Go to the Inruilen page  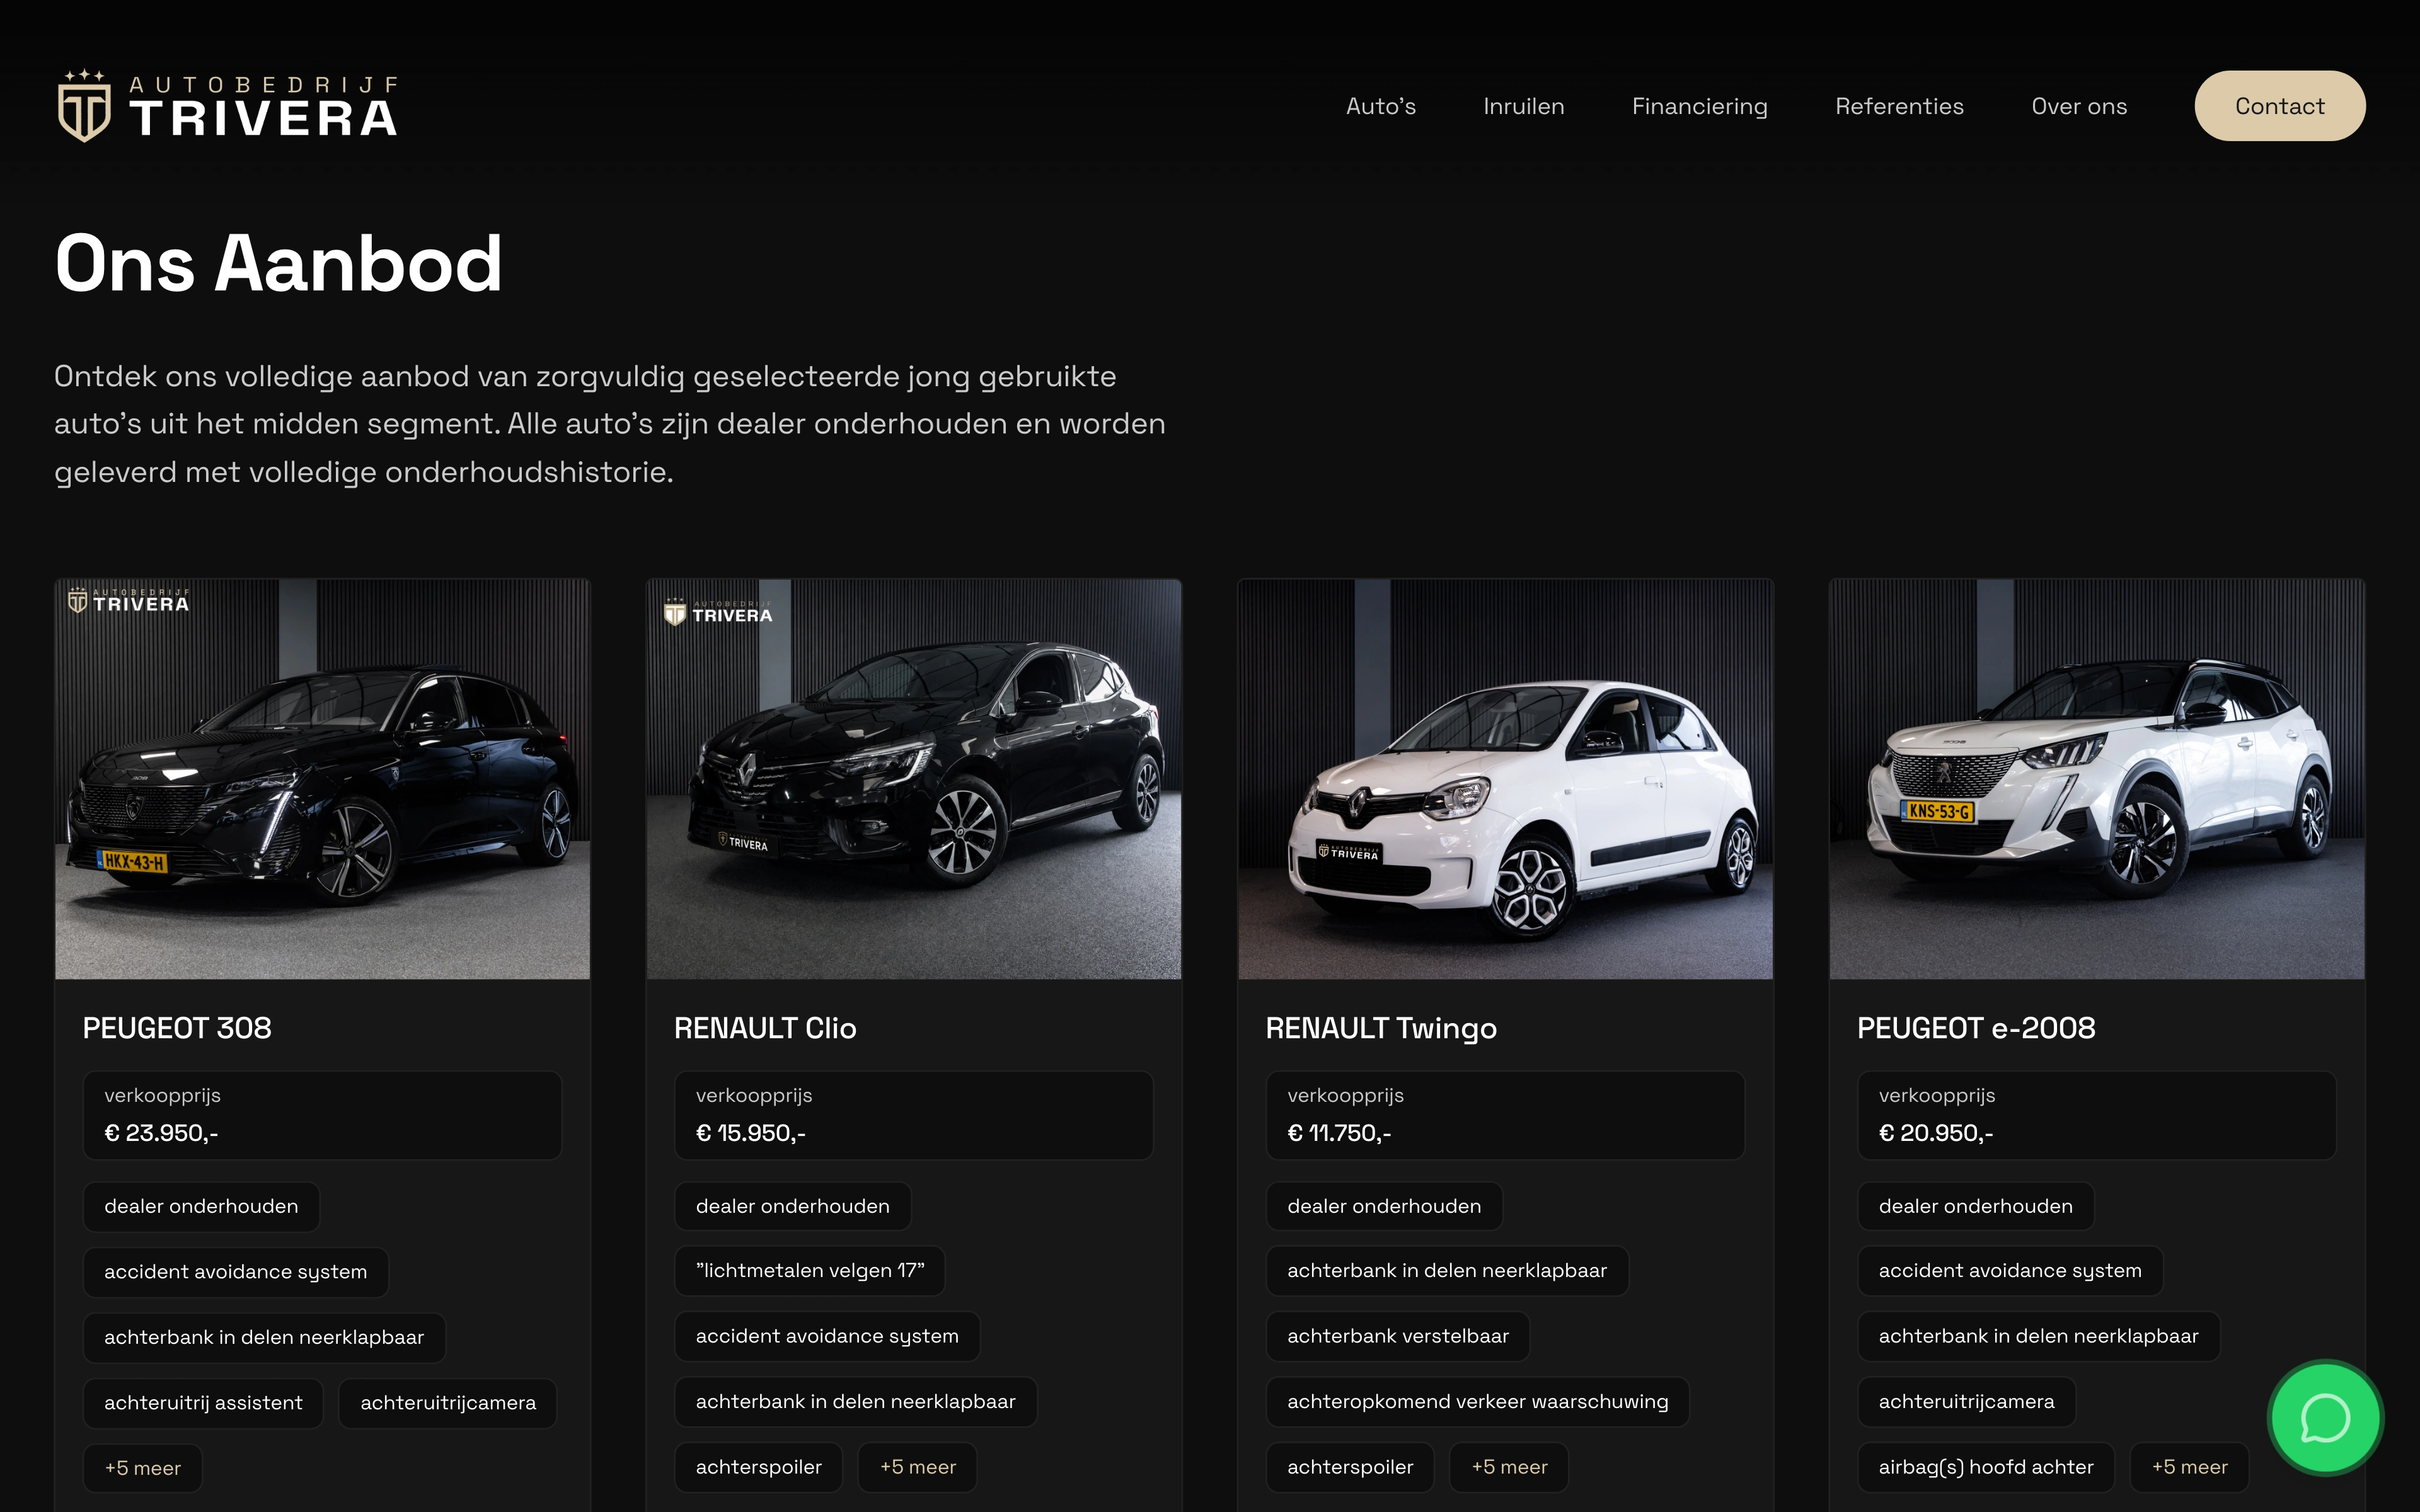click(x=1523, y=106)
